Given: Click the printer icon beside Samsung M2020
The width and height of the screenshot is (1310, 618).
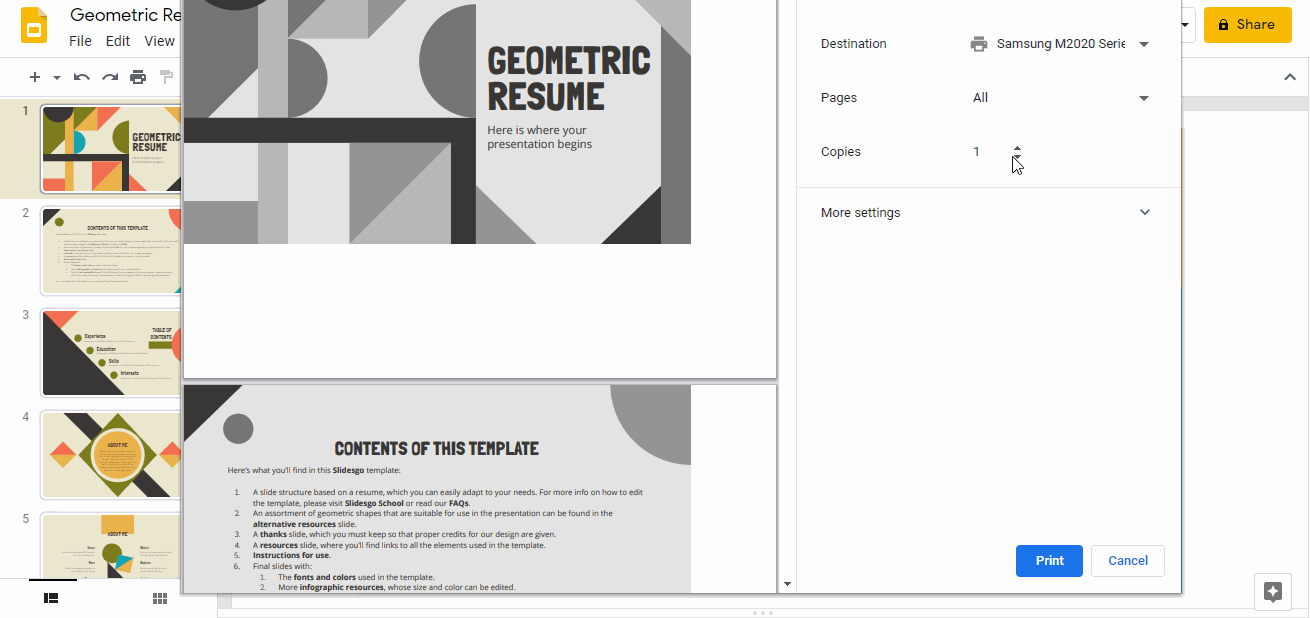Looking at the screenshot, I should (x=978, y=43).
